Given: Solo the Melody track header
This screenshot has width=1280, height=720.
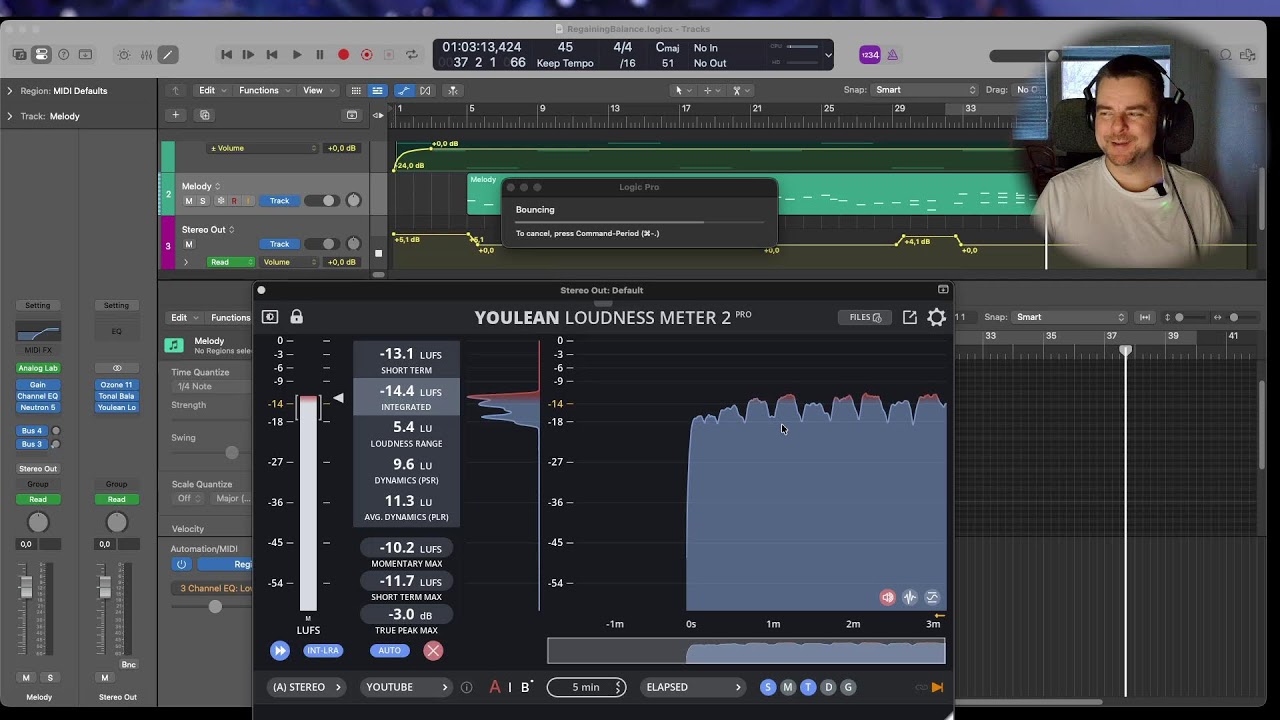Looking at the screenshot, I should tap(202, 201).
